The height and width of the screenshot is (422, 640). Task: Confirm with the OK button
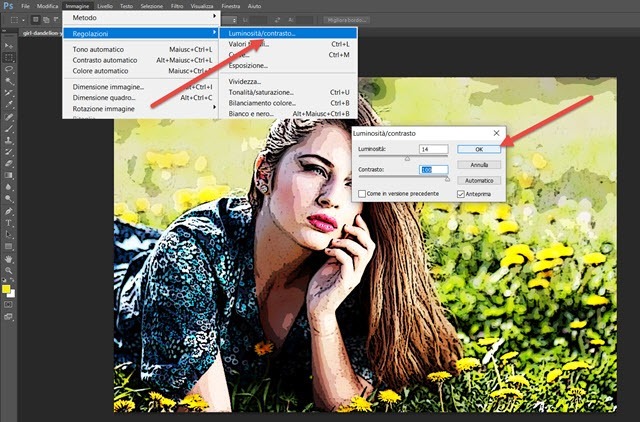[479, 149]
